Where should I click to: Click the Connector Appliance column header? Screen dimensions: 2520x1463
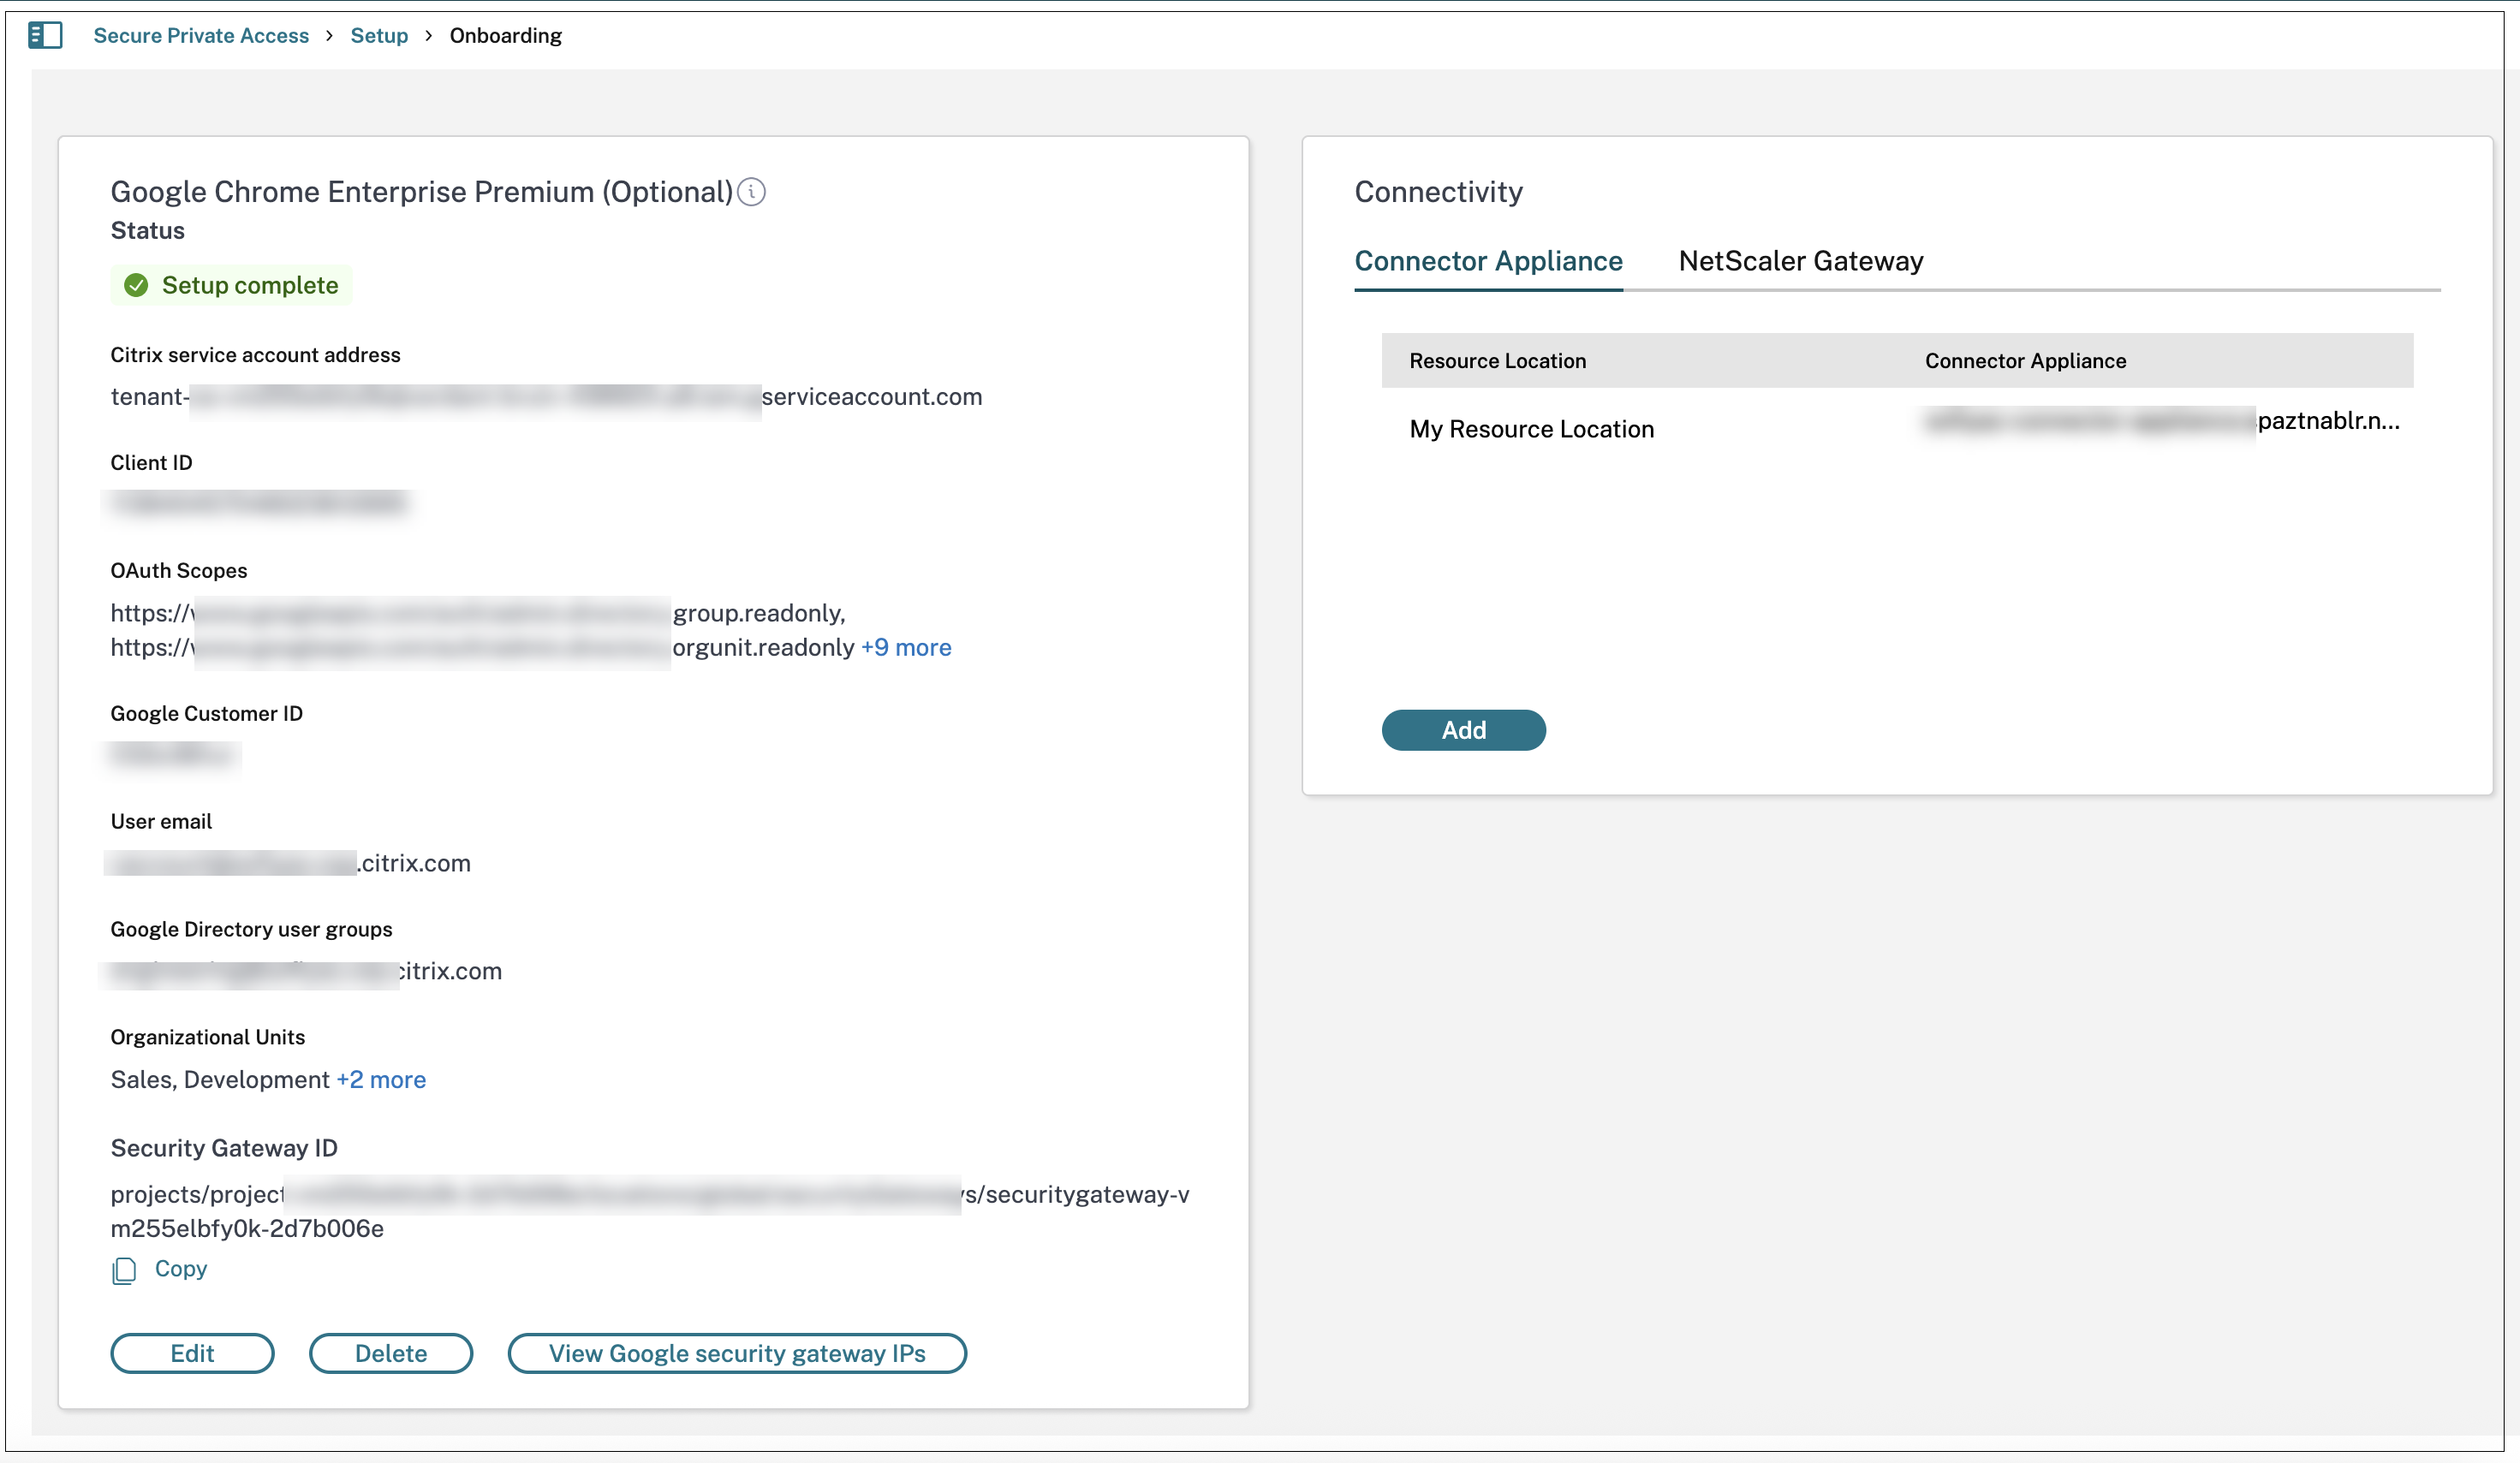pyautogui.click(x=2026, y=361)
